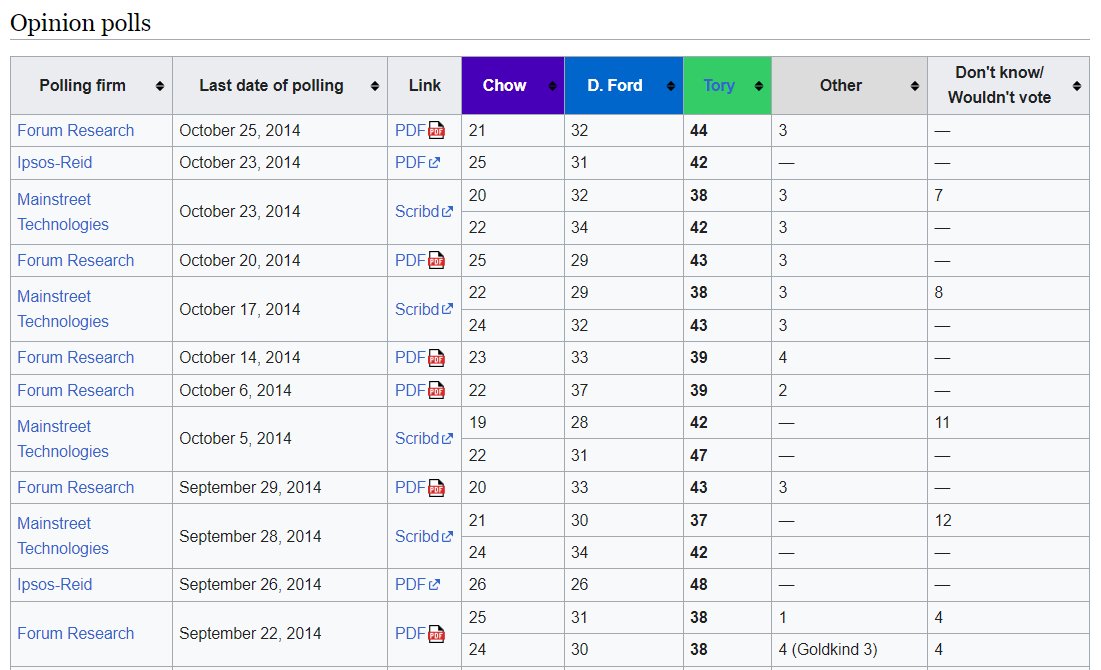Image resolution: width=1101 pixels, height=670 pixels.
Task: Click the purple Chow column header
Action: [504, 86]
